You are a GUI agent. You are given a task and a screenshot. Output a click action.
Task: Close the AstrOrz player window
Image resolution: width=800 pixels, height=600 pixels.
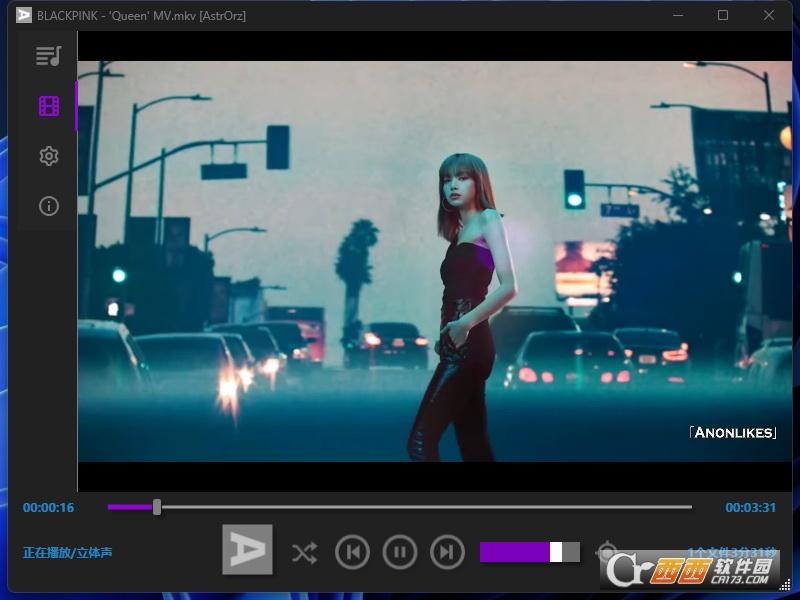point(769,15)
